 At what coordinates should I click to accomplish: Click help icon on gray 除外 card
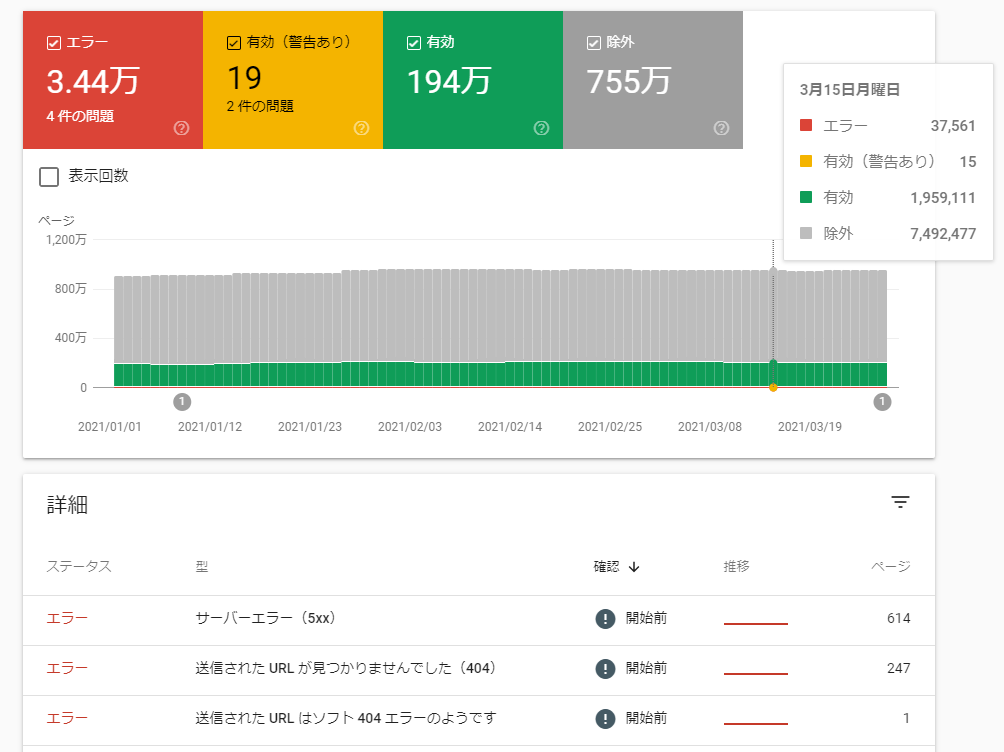722,128
